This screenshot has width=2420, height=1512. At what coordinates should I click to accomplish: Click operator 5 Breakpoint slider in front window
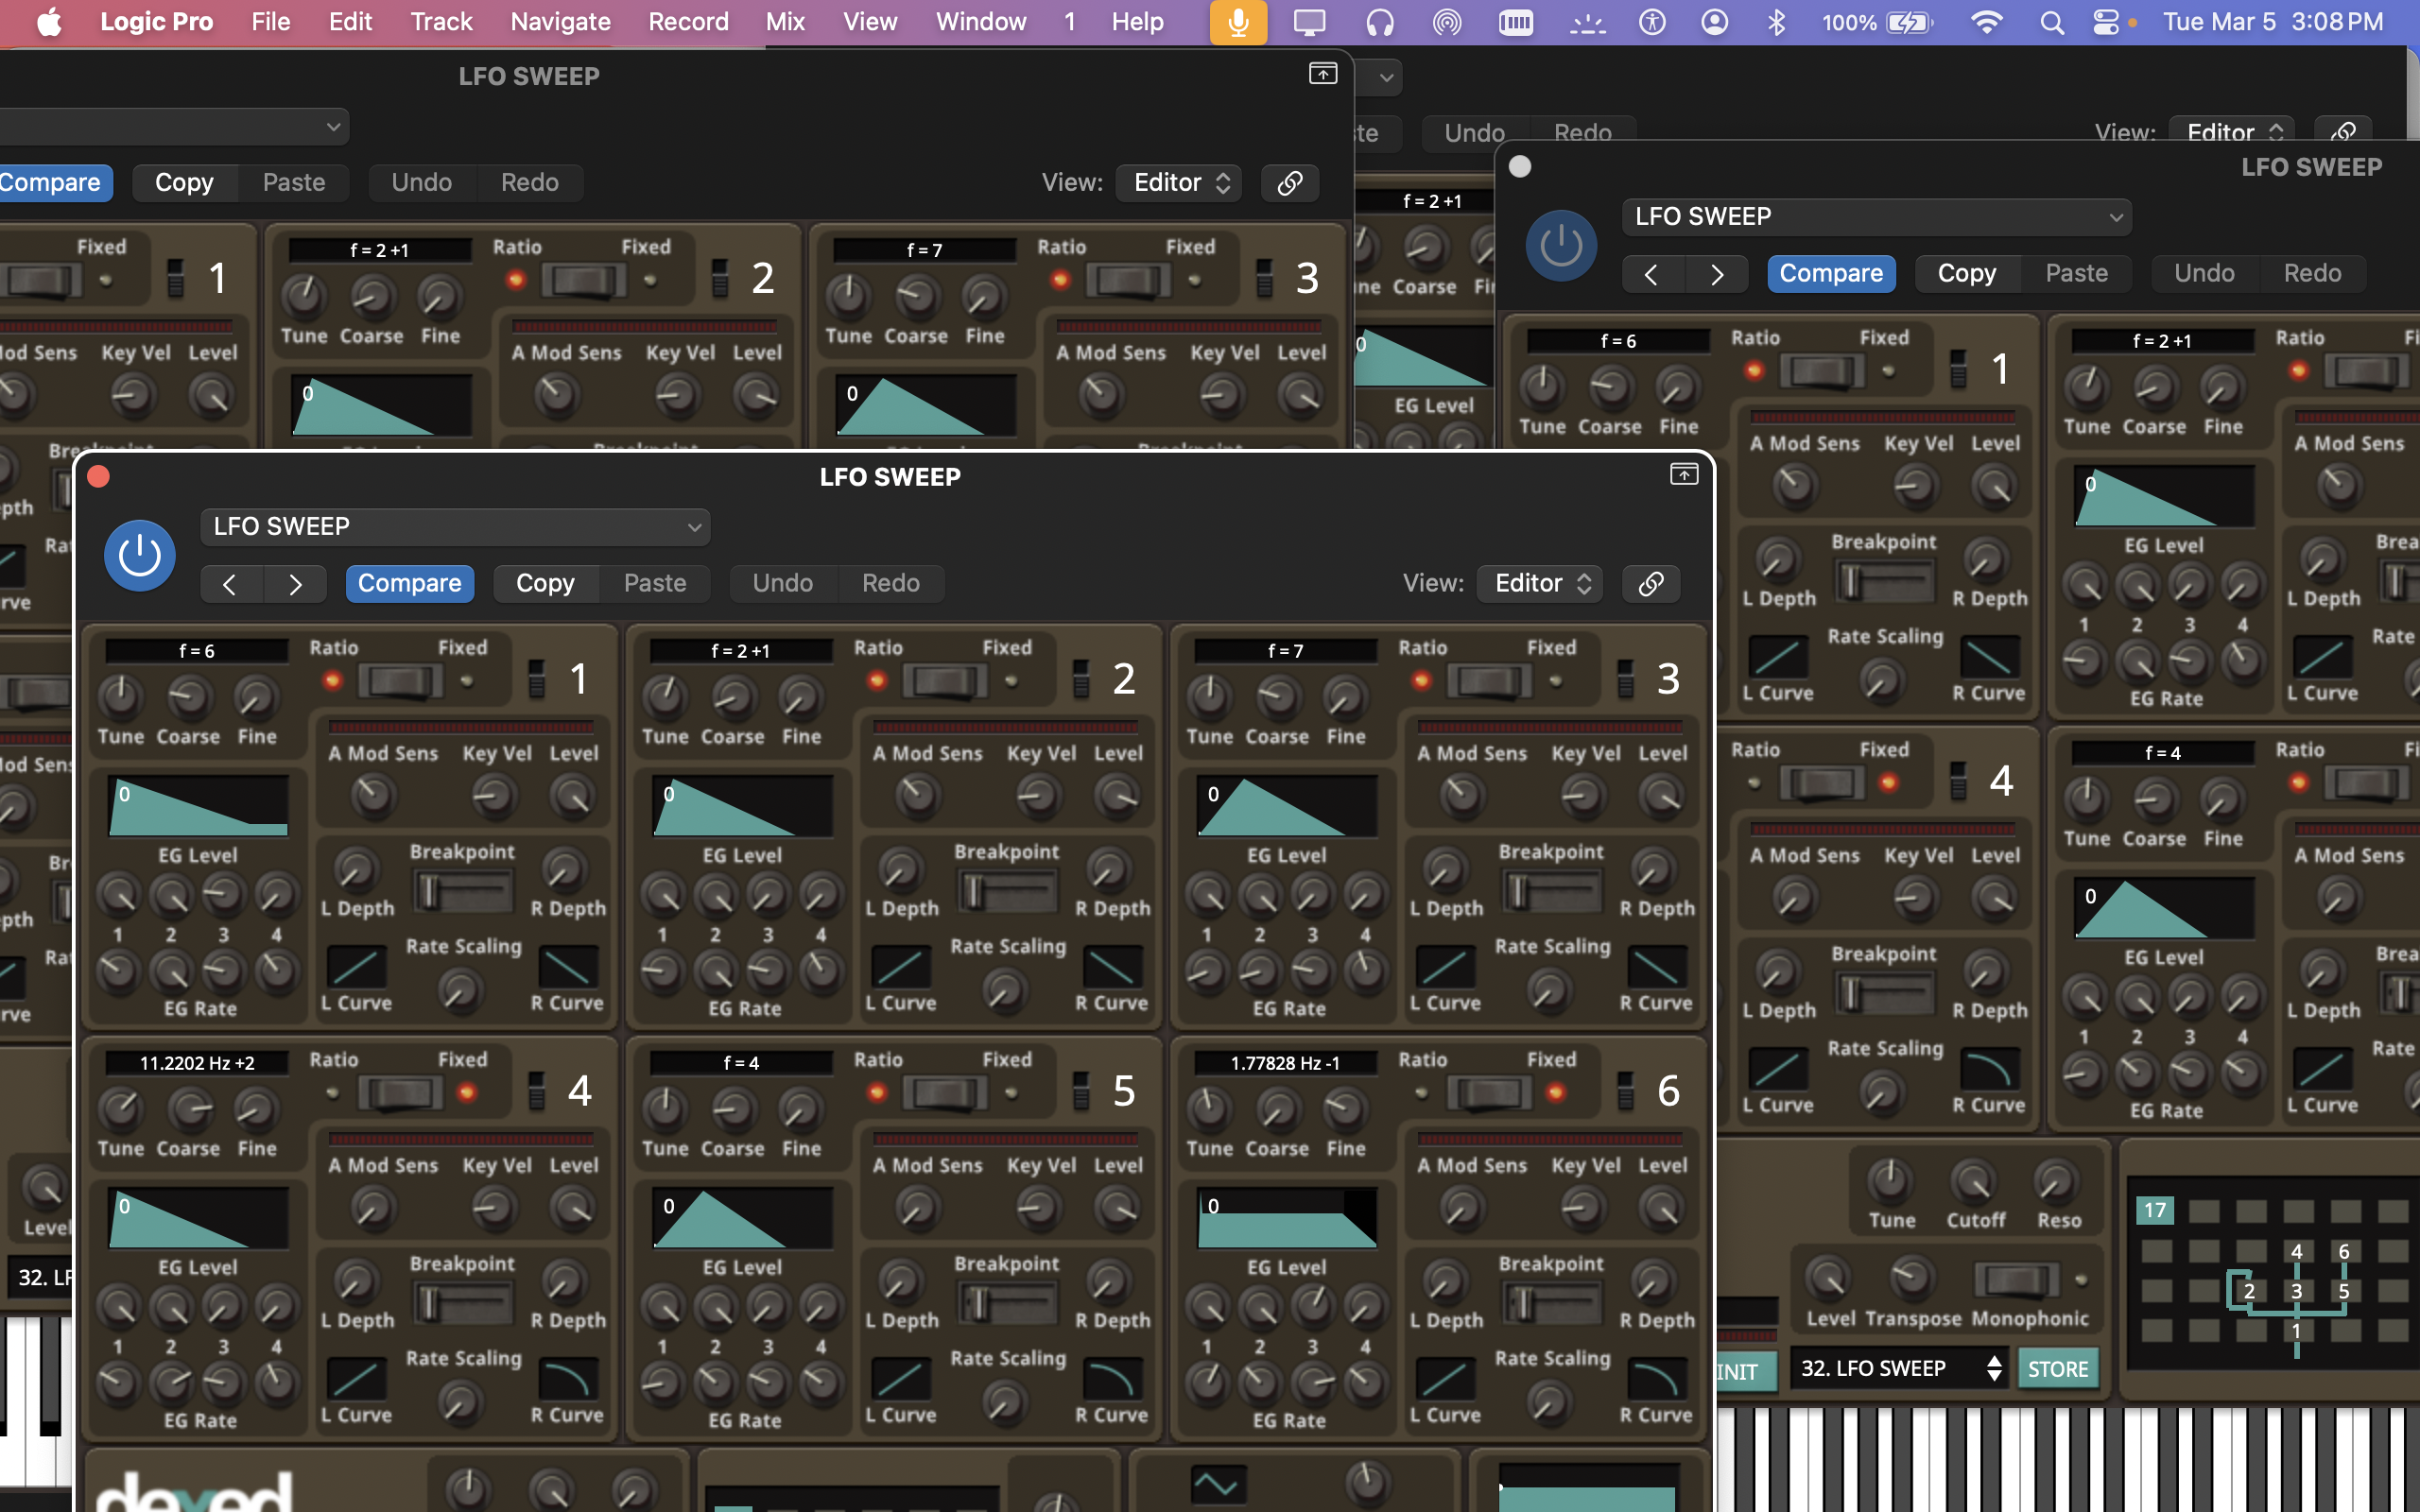point(1008,1304)
